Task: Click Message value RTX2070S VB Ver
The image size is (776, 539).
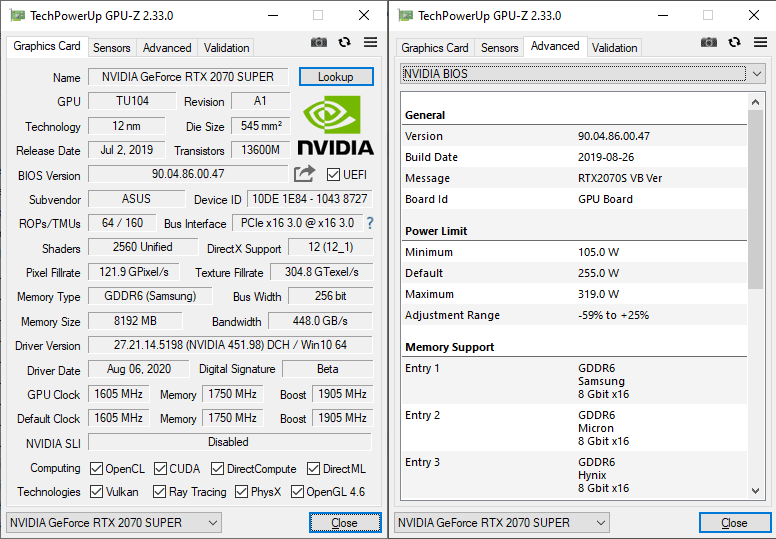Action: coord(620,178)
